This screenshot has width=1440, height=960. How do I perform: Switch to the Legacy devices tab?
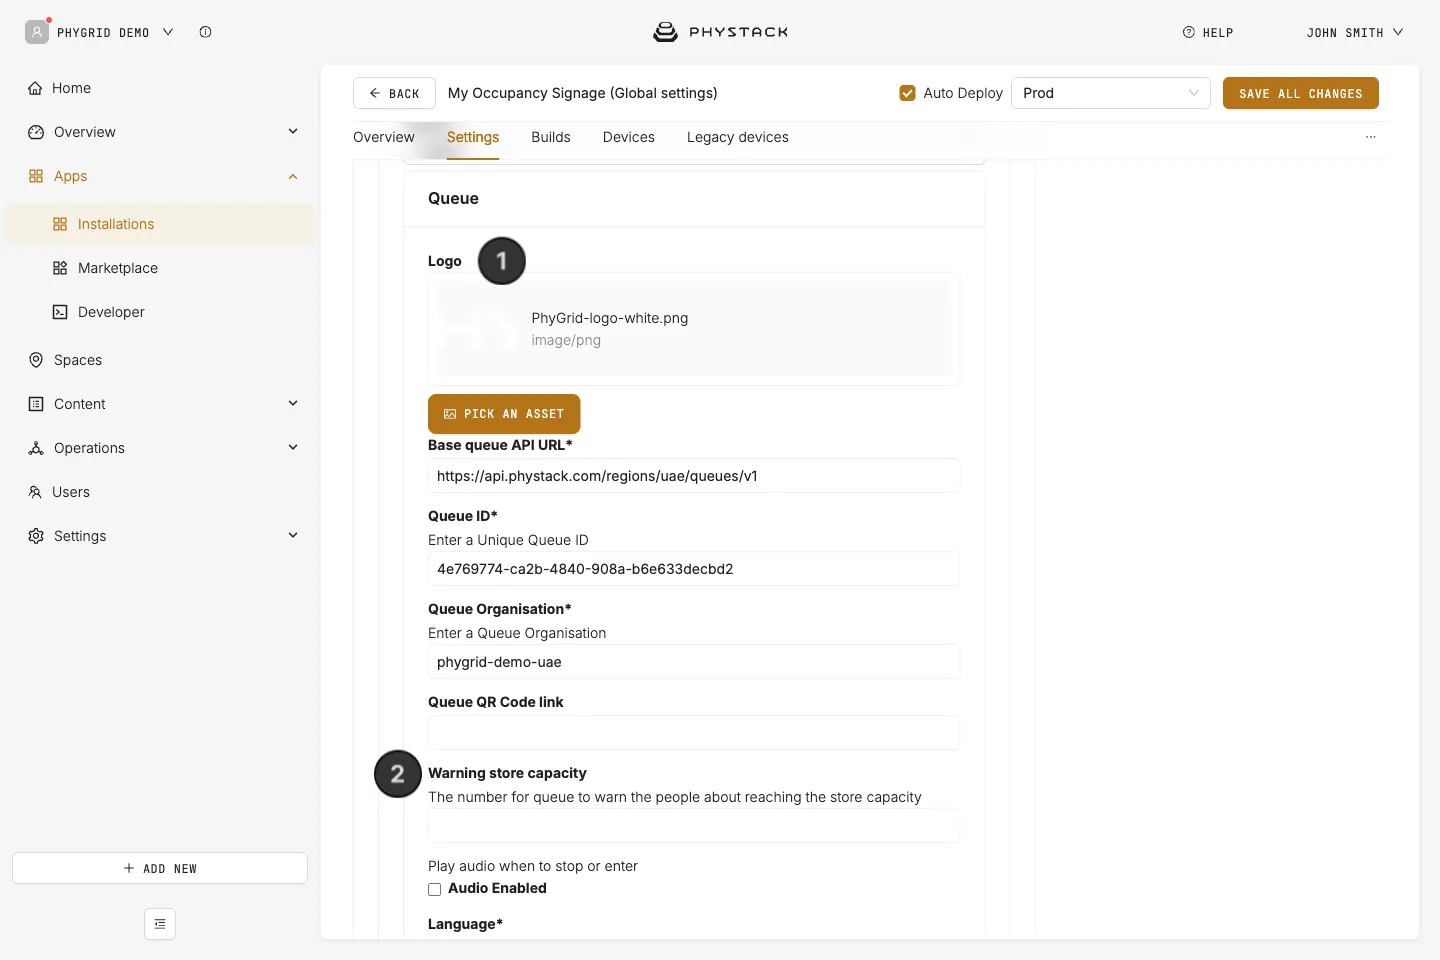pyautogui.click(x=738, y=137)
